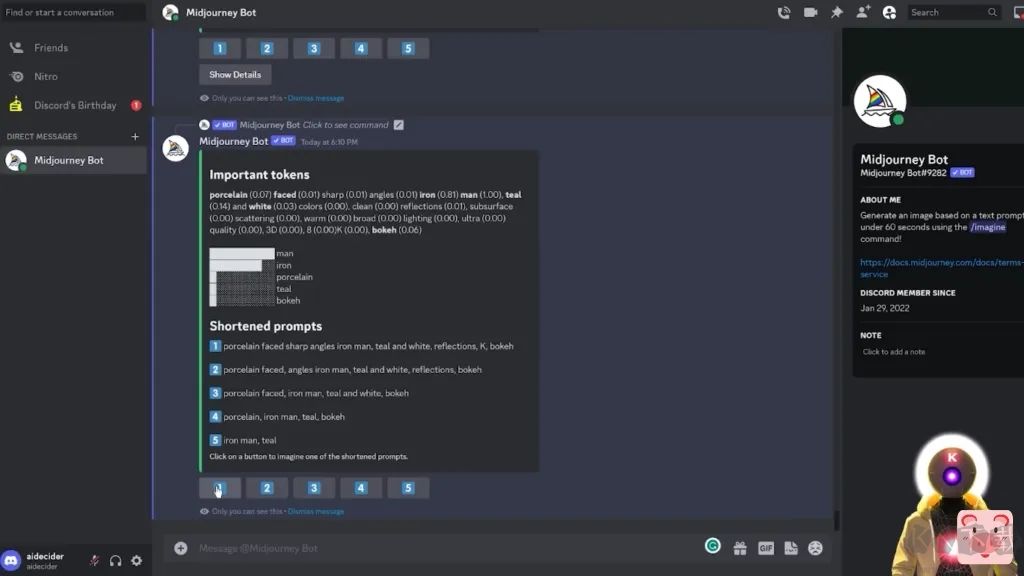Toggle deafen headphones in user panel
Screen dimensions: 1024x576
click(x=115, y=561)
